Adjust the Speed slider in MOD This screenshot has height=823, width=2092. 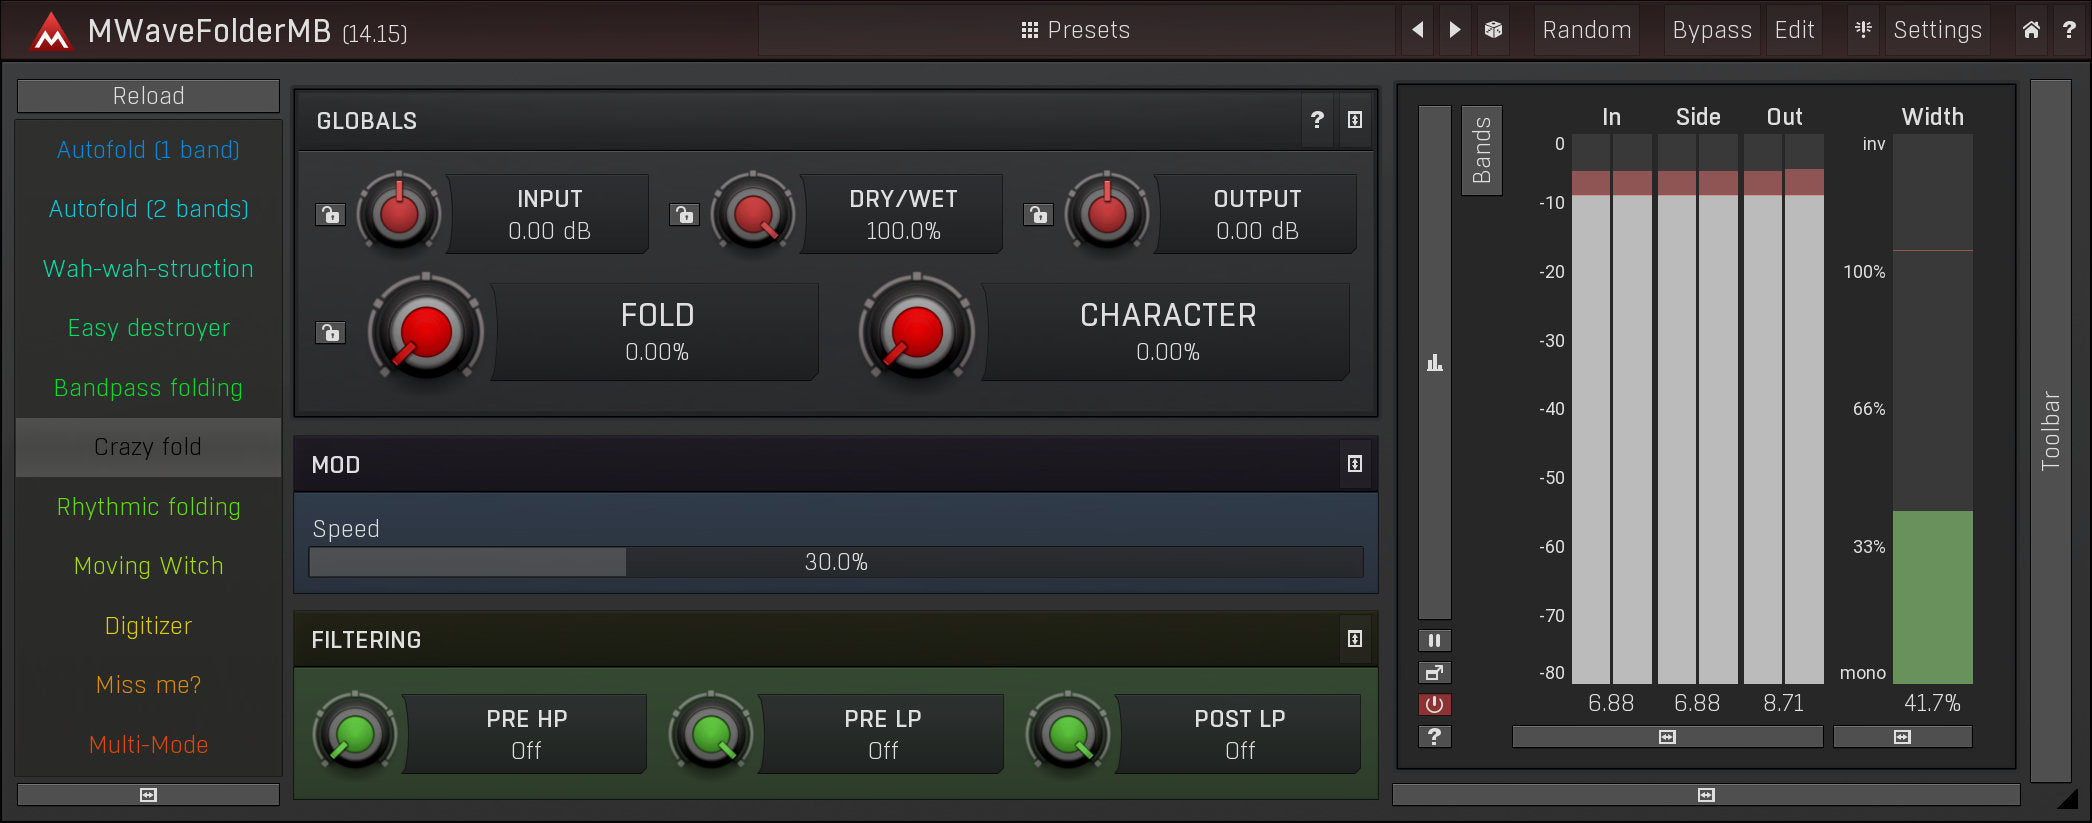pos(835,562)
